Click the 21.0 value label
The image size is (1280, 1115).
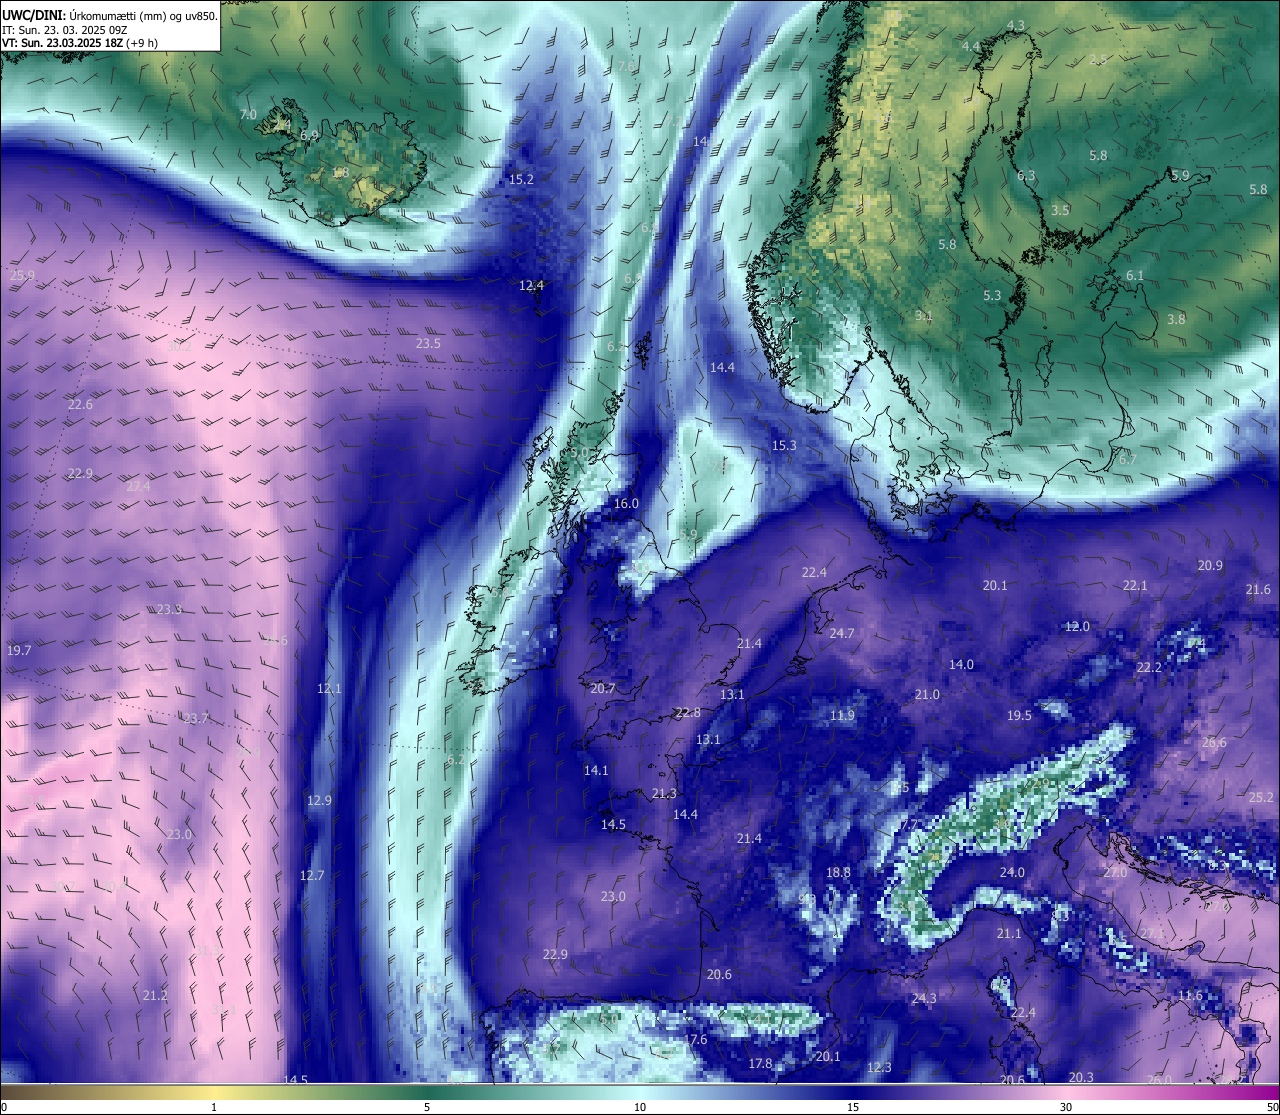point(927,694)
